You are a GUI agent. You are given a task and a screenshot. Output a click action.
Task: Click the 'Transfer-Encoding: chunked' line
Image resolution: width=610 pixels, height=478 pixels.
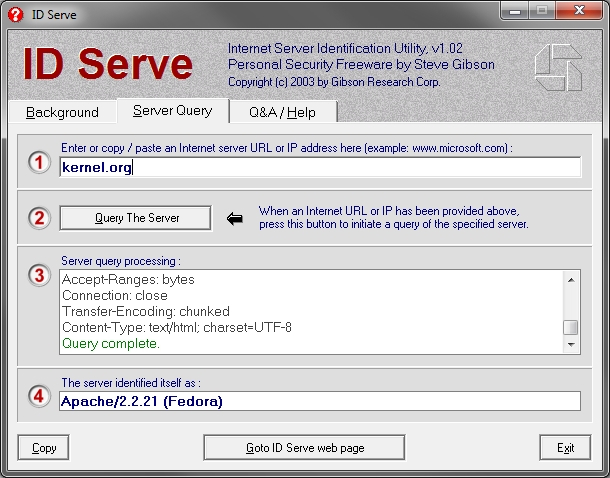146,312
